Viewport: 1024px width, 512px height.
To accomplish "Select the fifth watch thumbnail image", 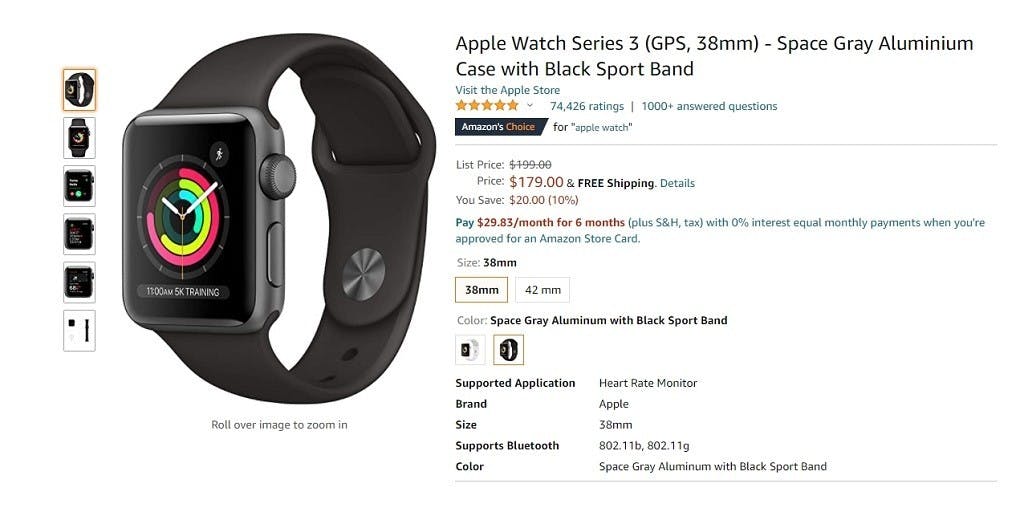I will (x=79, y=282).
